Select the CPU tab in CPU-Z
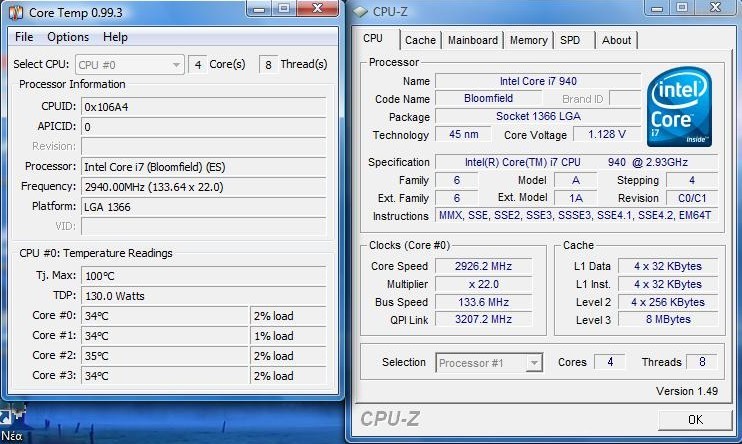 [373, 38]
